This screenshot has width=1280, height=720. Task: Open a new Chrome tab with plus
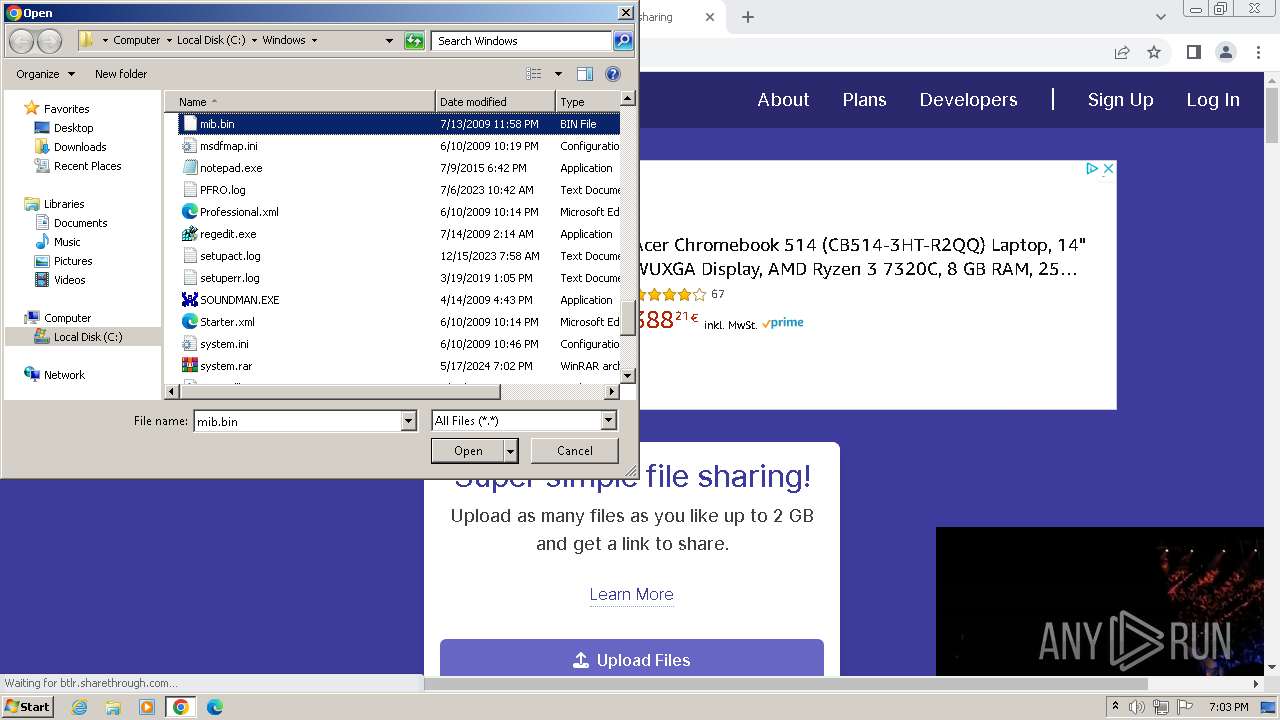(x=748, y=17)
